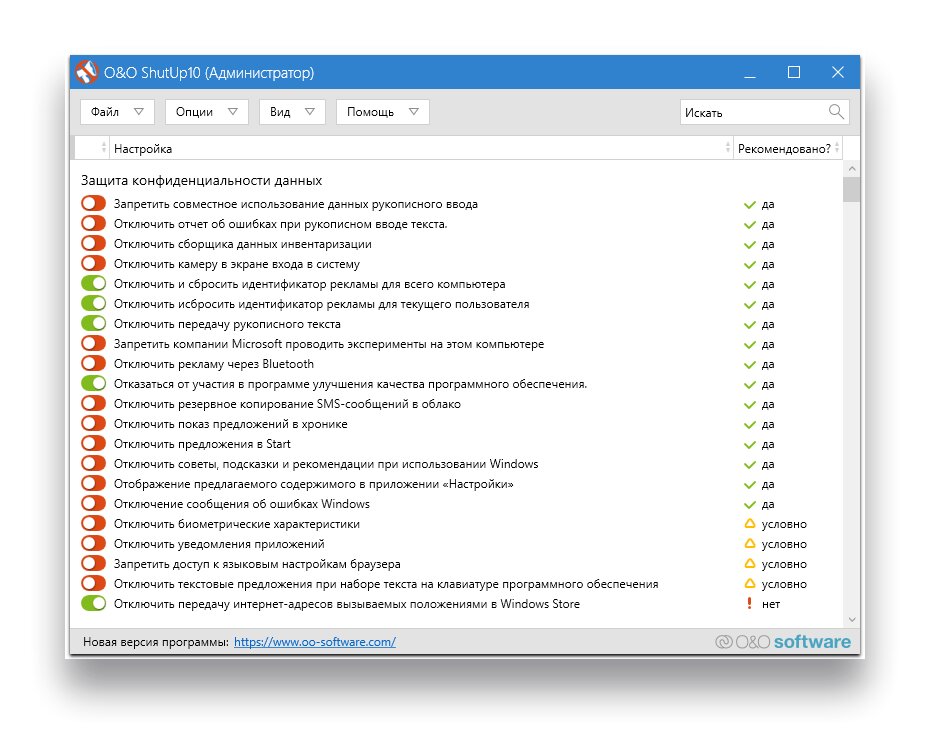Toggle ad ID for текущего пользователя switch
Viewport: 930px width, 749px height.
(x=93, y=304)
